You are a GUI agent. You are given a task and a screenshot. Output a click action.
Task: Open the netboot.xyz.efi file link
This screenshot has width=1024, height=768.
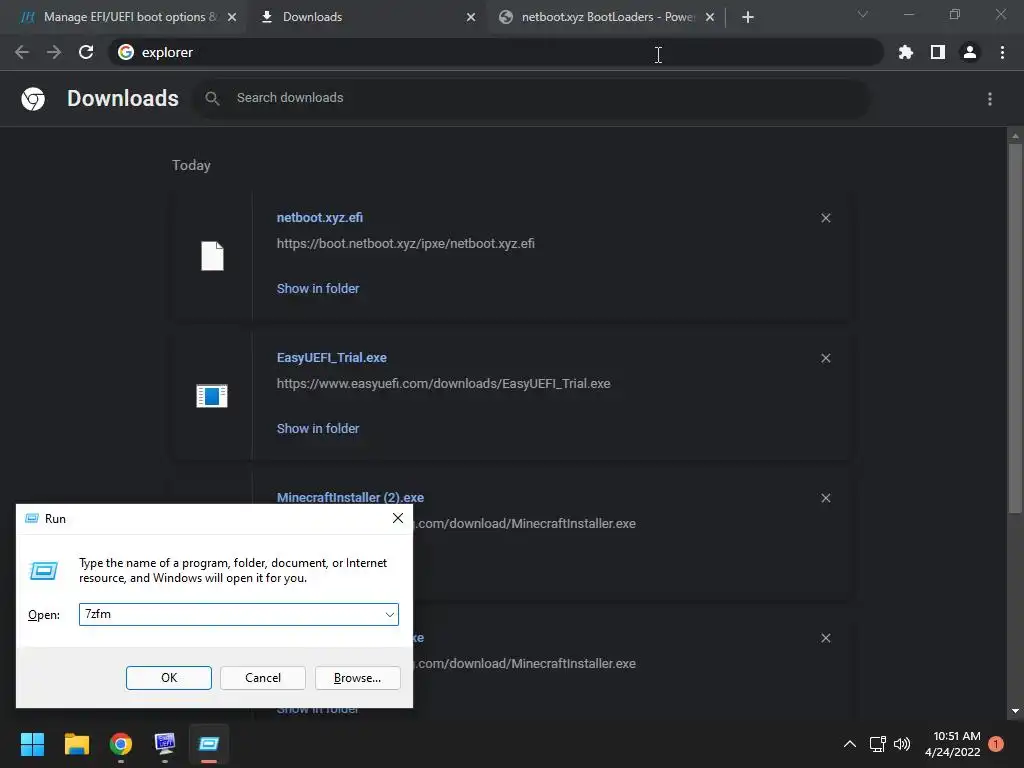pos(319,217)
